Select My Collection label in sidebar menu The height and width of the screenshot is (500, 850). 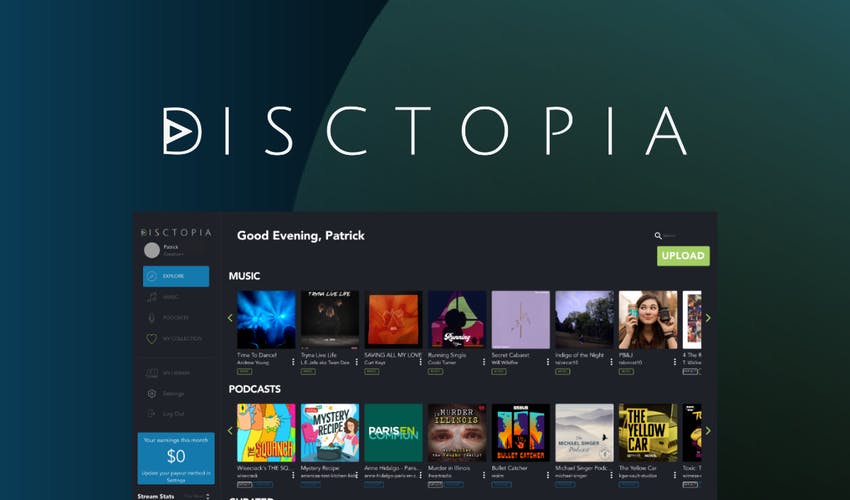[182, 338]
